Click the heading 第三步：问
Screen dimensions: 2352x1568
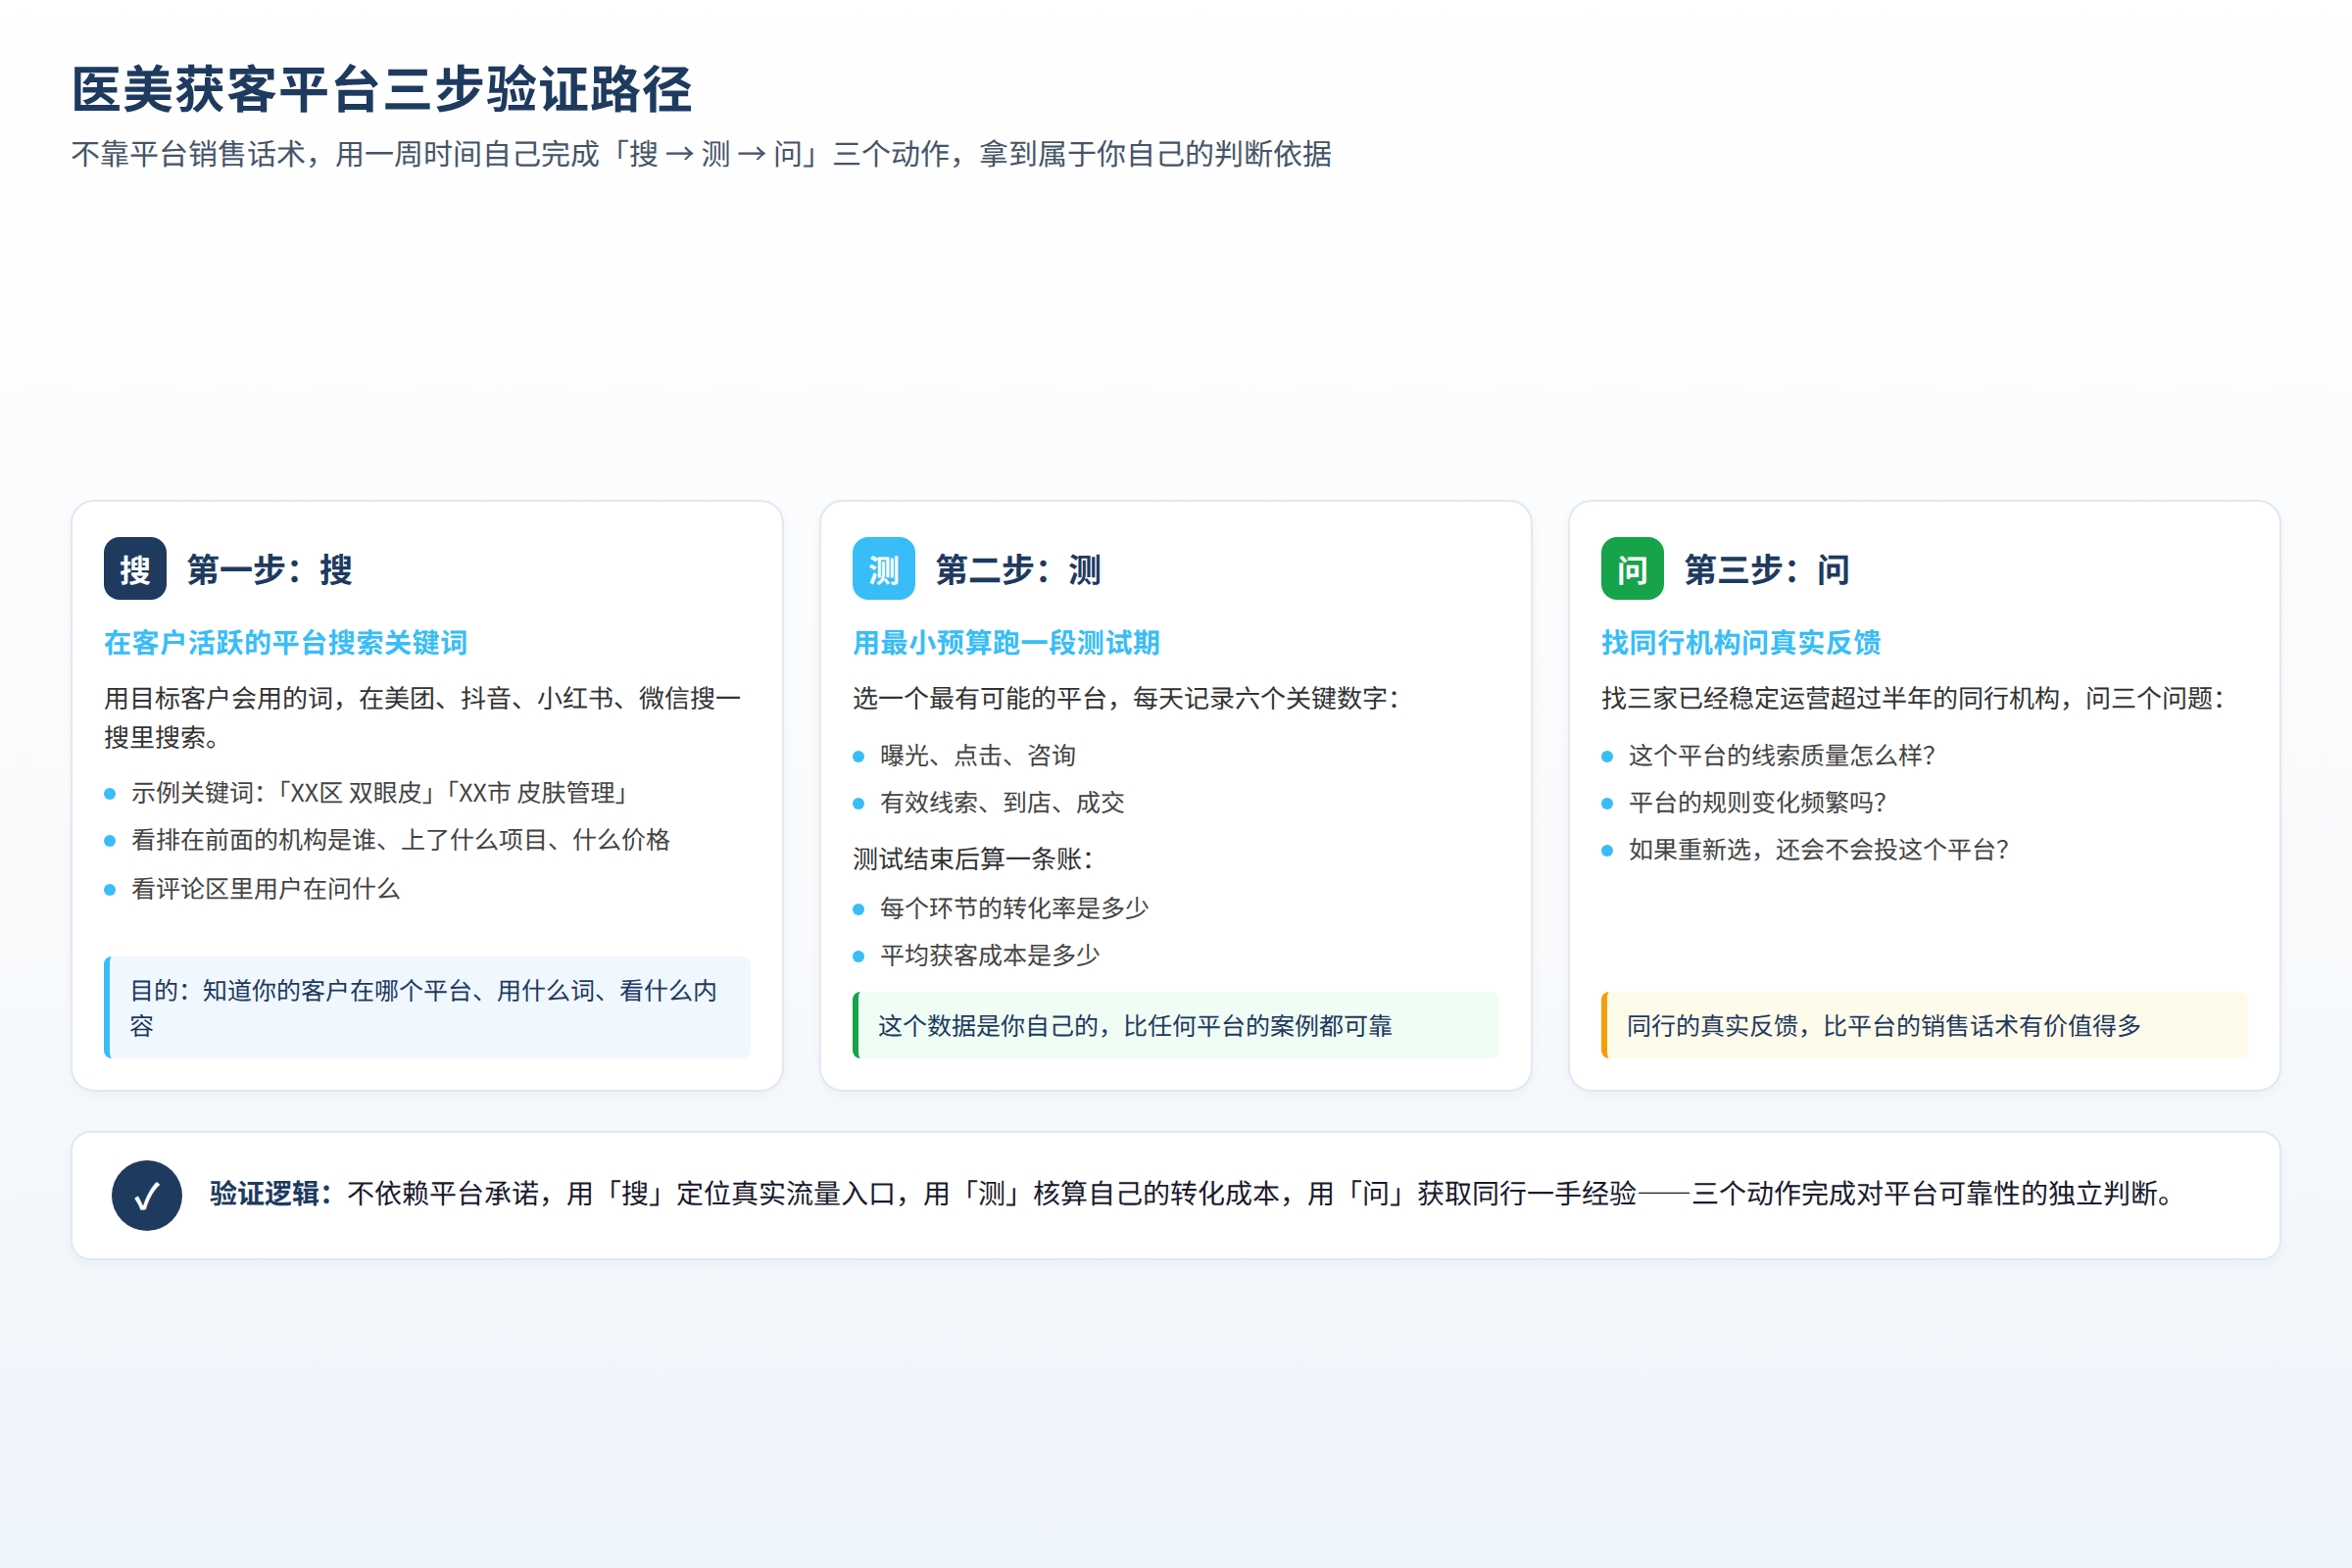point(1767,570)
